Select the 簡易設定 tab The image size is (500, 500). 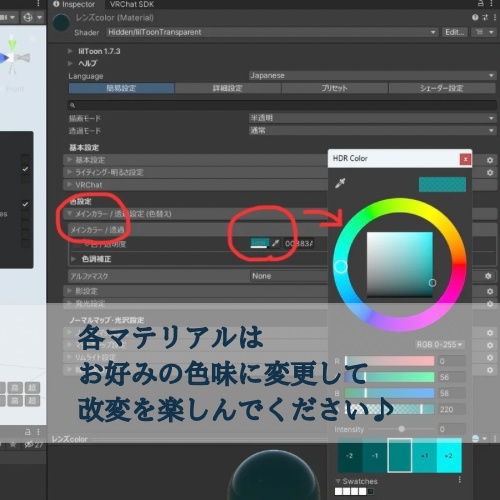(x=121, y=88)
